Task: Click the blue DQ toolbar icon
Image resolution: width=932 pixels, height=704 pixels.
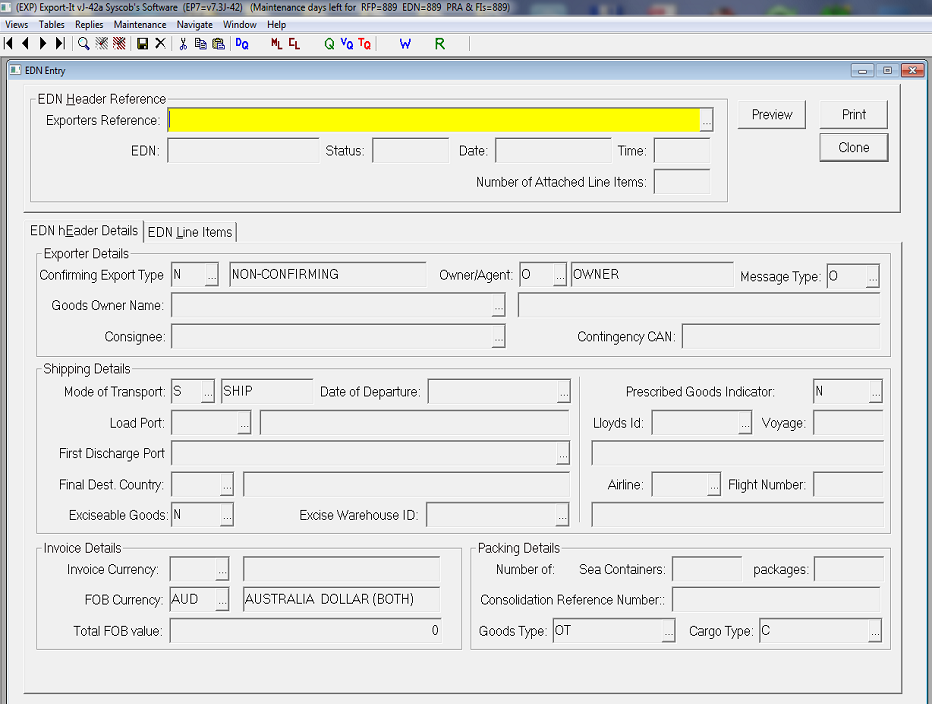Action: click(242, 44)
